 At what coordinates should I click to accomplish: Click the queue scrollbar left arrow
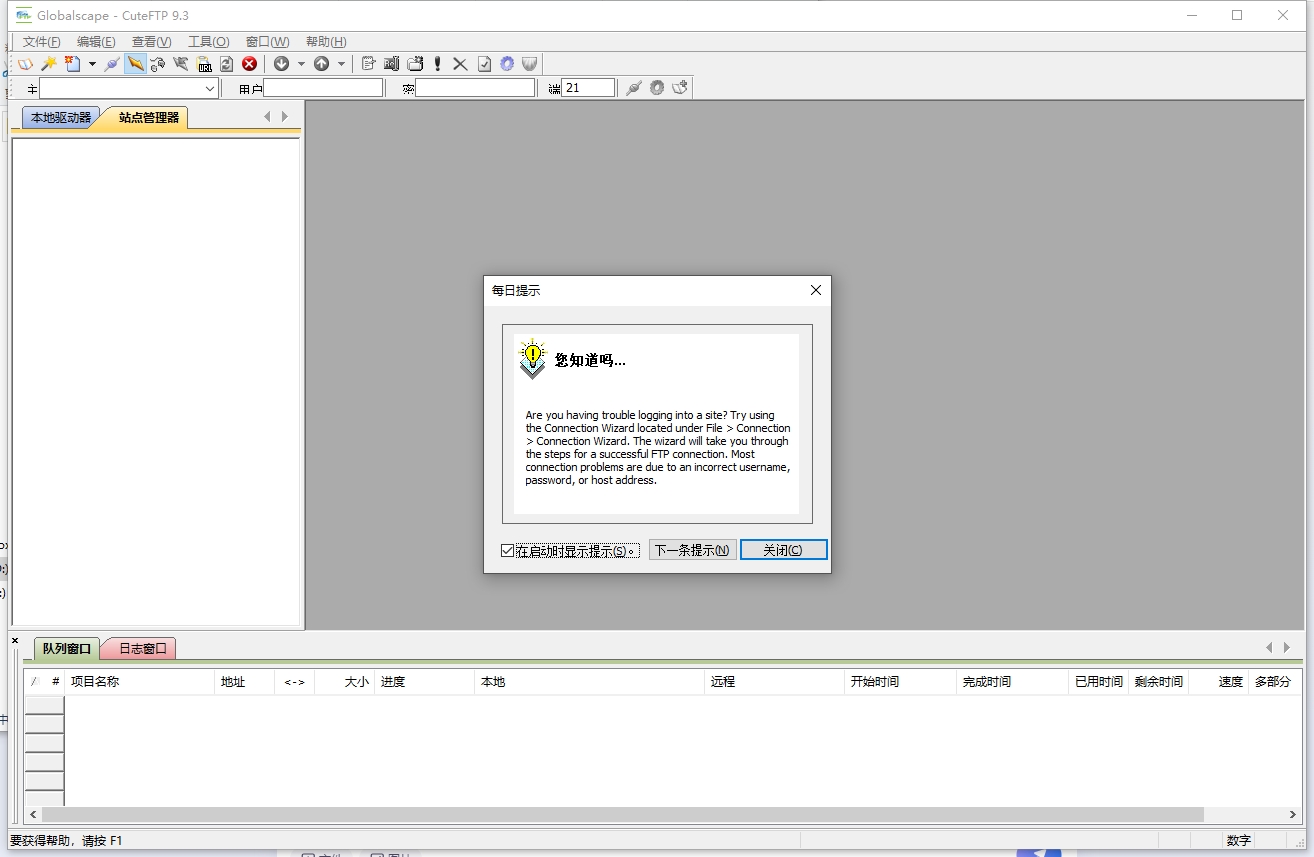[32, 815]
